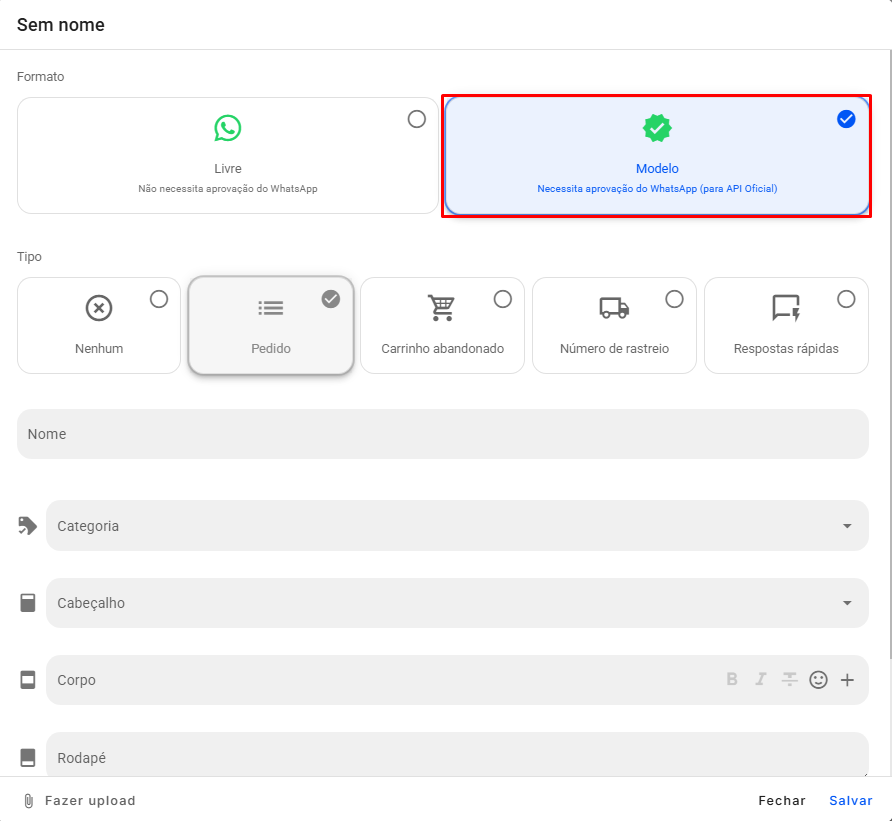Click the Pedido list icon
The height and width of the screenshot is (821, 892).
click(x=271, y=308)
